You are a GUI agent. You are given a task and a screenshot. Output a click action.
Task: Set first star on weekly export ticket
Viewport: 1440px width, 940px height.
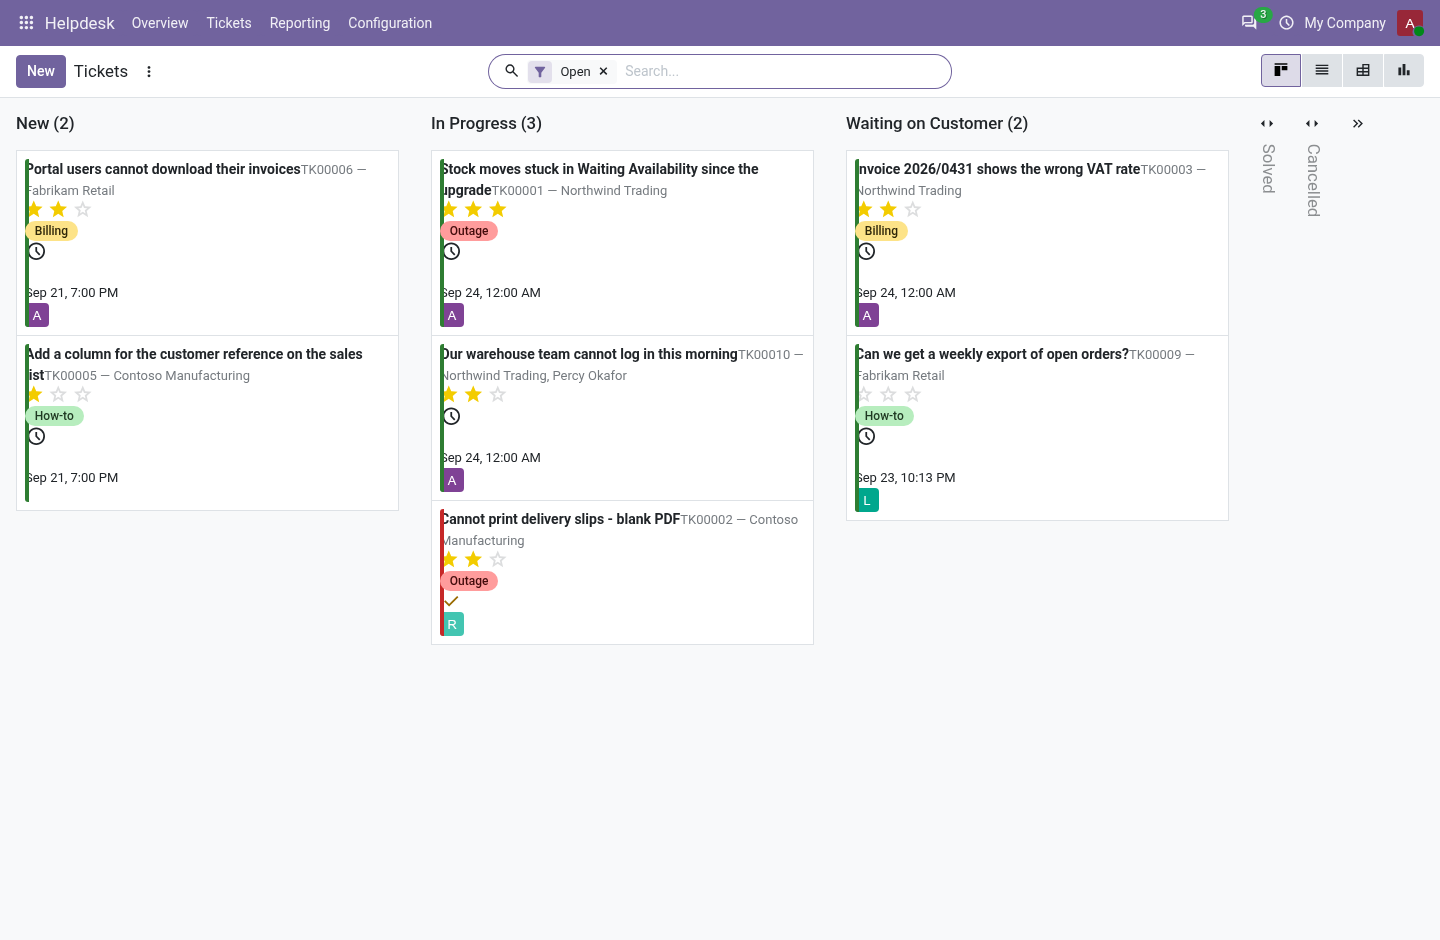(x=864, y=394)
